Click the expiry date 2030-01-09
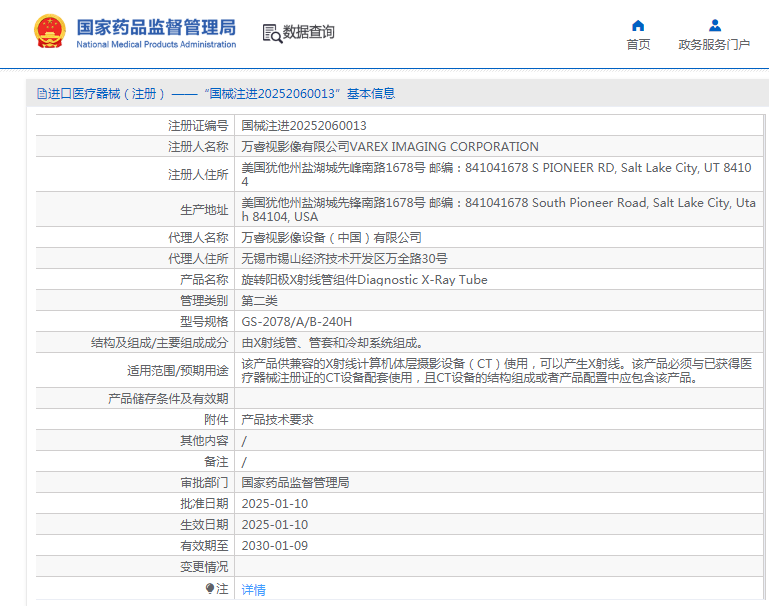769x606 pixels. click(275, 546)
